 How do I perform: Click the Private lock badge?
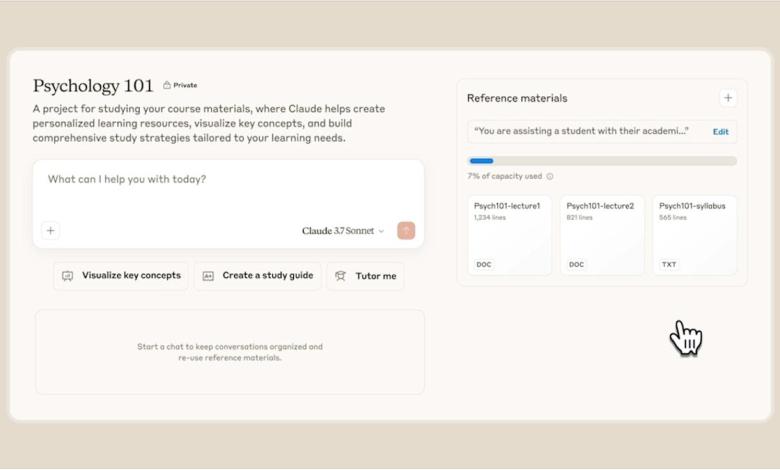180,86
